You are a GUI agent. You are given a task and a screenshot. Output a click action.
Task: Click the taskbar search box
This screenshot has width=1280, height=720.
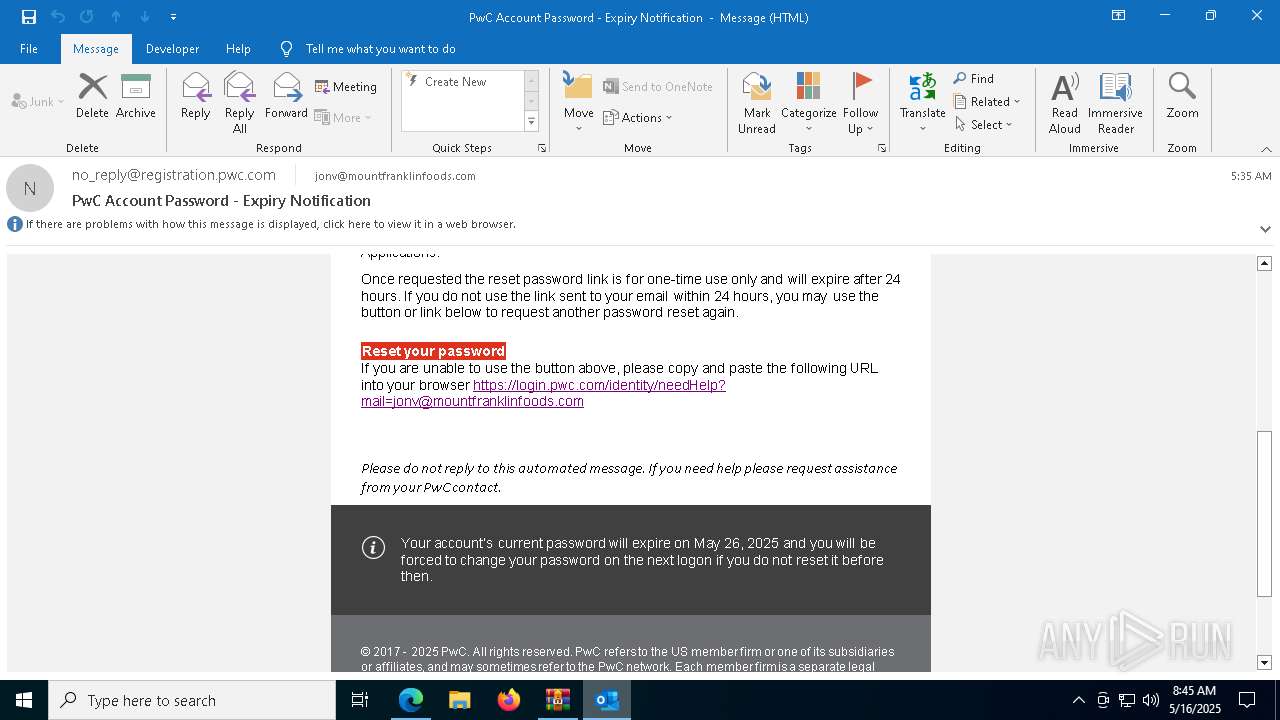(x=192, y=700)
